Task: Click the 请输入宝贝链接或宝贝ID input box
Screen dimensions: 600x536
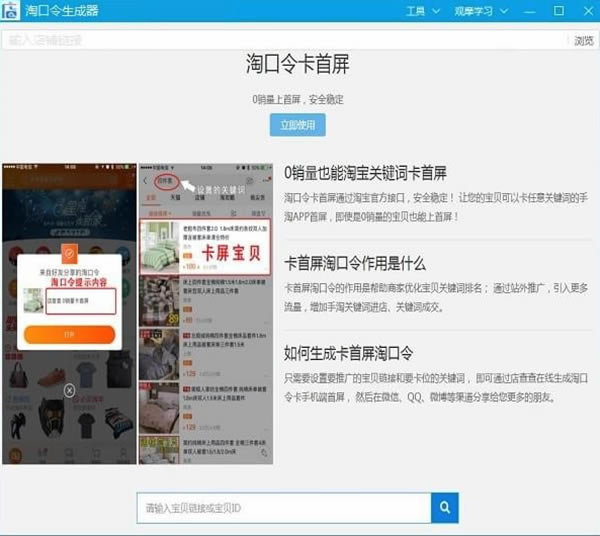Action: (x=284, y=508)
